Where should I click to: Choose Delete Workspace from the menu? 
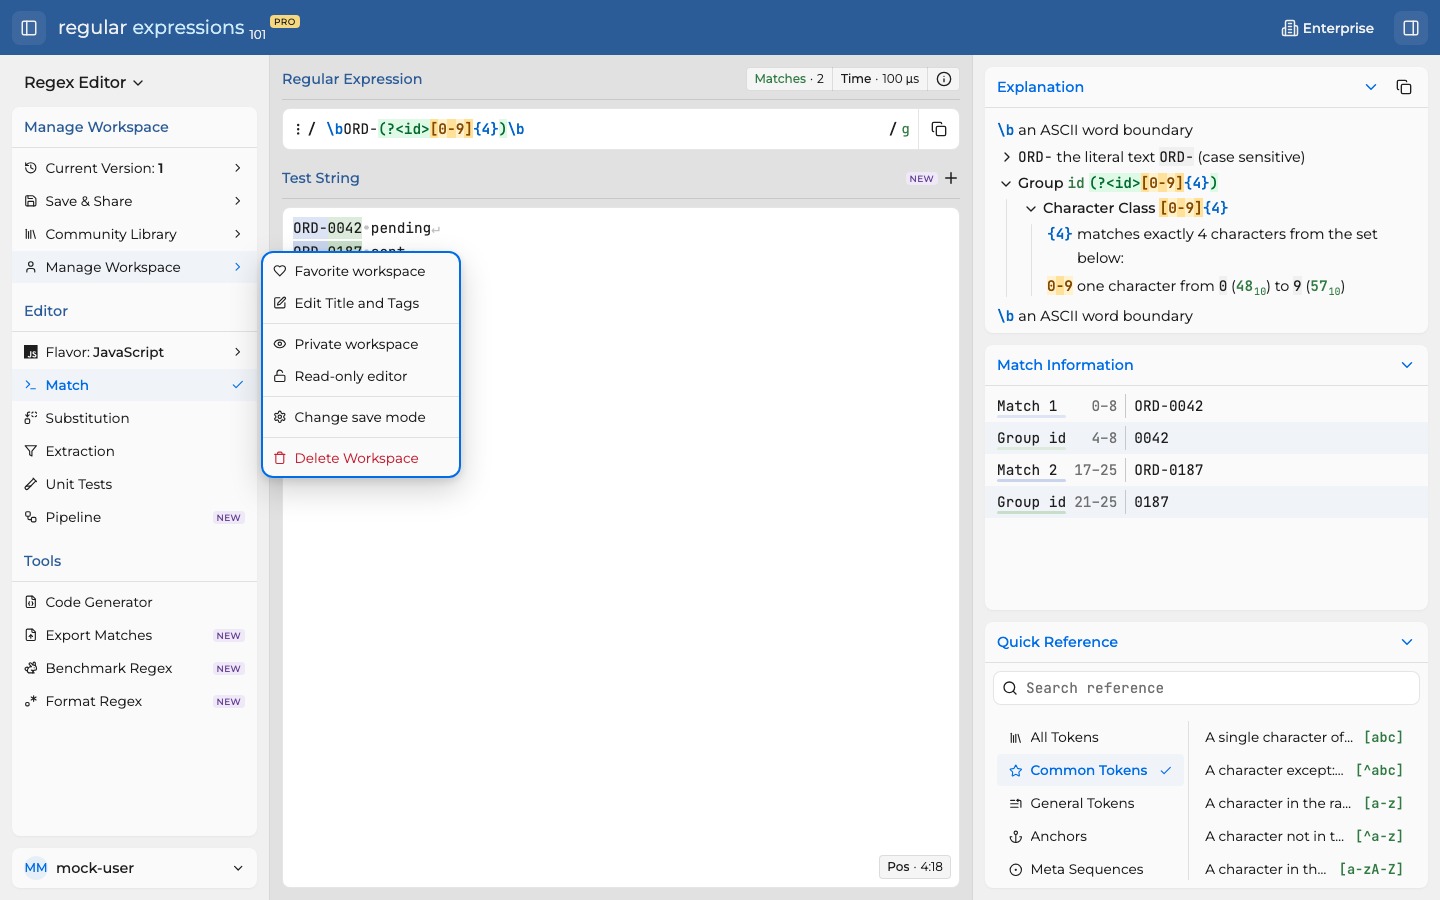coord(361,458)
